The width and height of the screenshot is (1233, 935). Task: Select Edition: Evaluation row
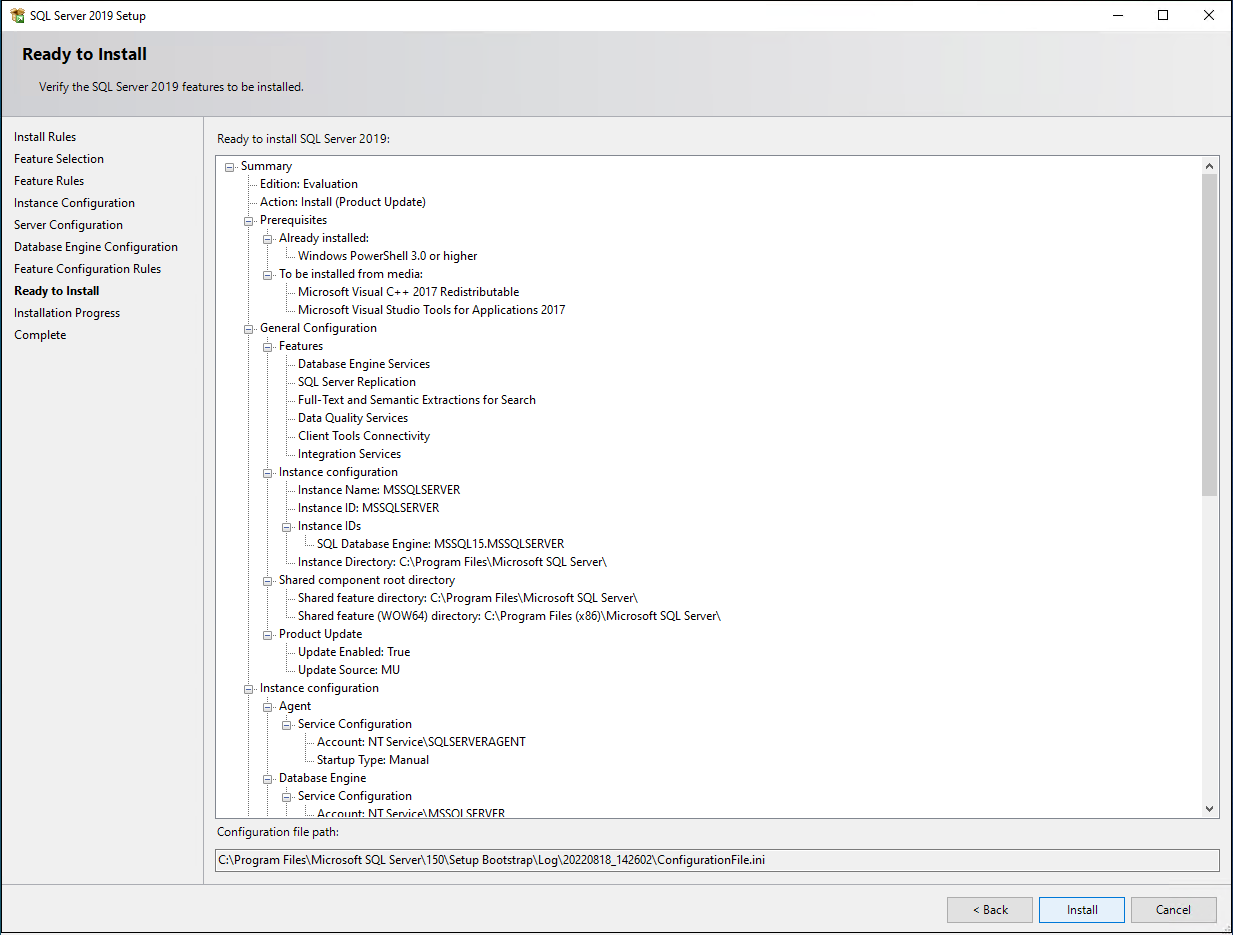pos(309,184)
